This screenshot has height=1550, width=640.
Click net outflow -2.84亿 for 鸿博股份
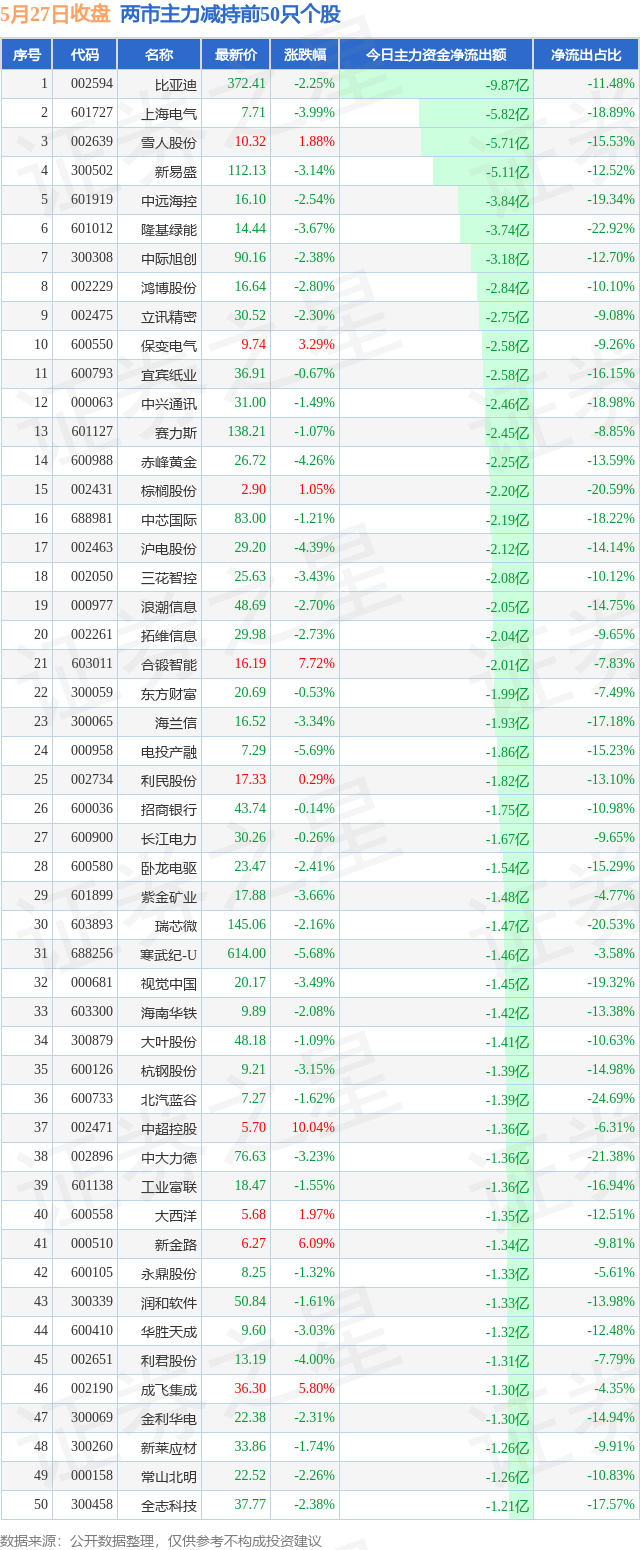coord(507,288)
